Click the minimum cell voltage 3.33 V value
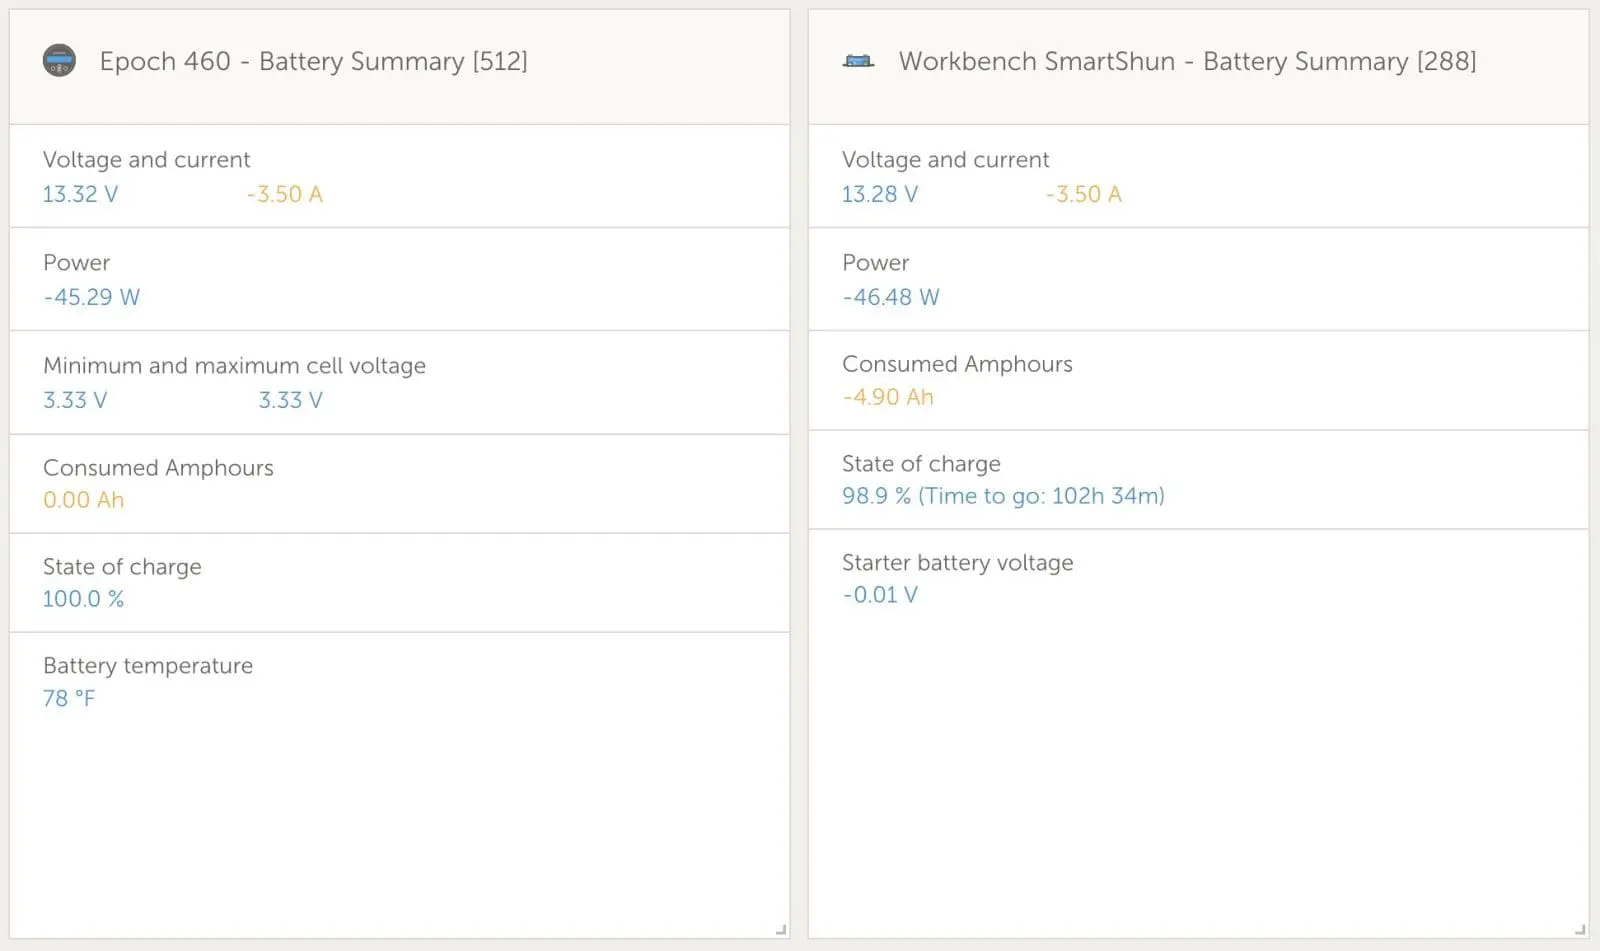 75,400
